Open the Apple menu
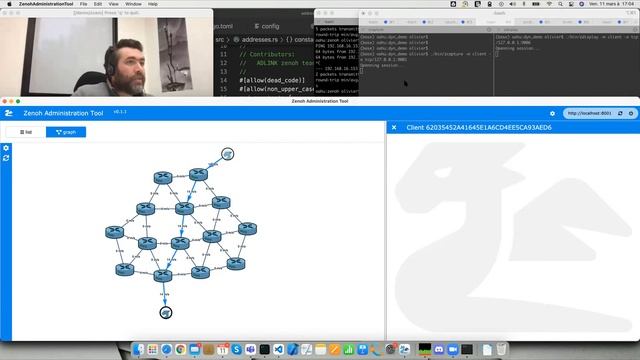The width and height of the screenshot is (640, 360). (x=9, y=4)
